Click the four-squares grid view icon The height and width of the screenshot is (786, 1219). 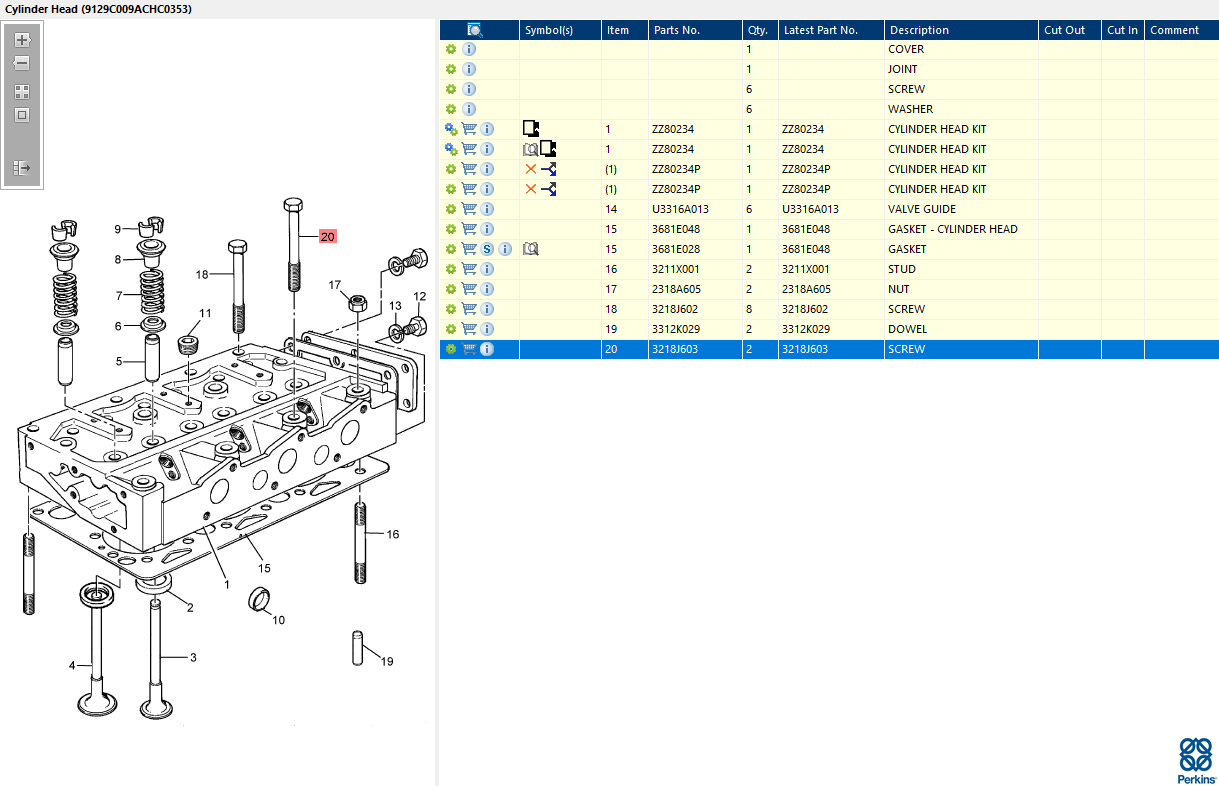coord(22,91)
